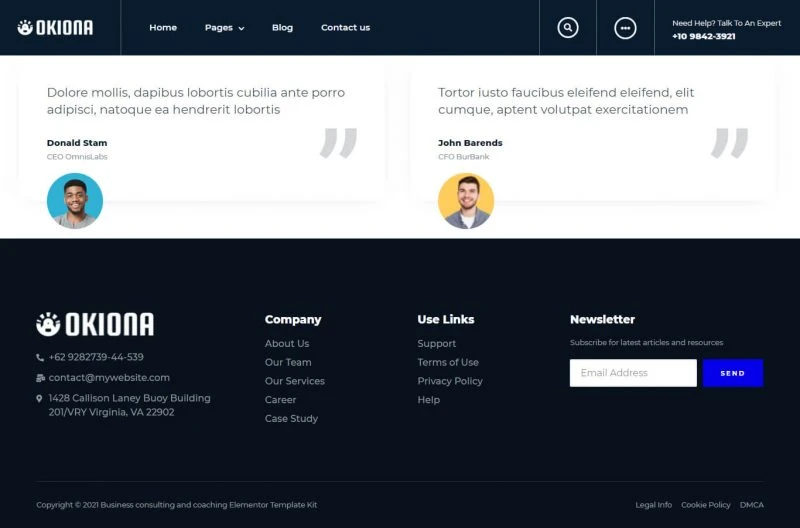Open the Support footer link
Viewport: 800px width, 528px height.
click(437, 343)
